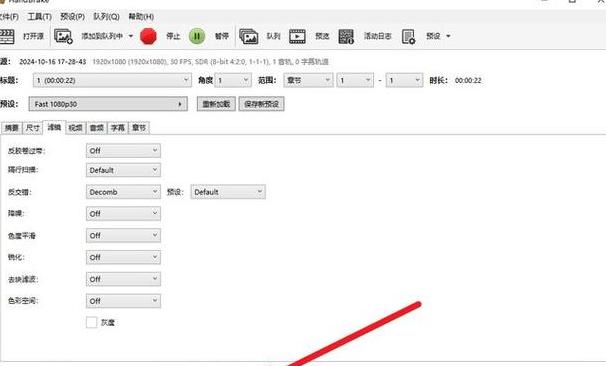Screen dimensions: 606x366
Task: Switch to the Video tab
Action: [75, 128]
